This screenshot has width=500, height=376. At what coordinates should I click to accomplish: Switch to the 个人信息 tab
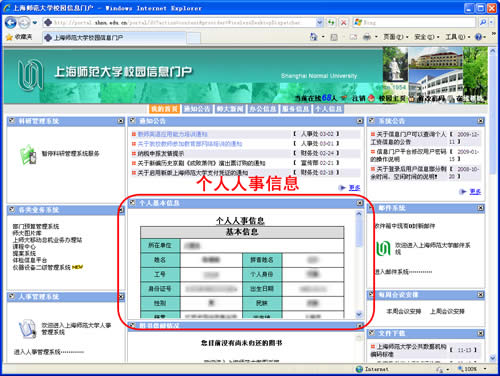[328, 109]
